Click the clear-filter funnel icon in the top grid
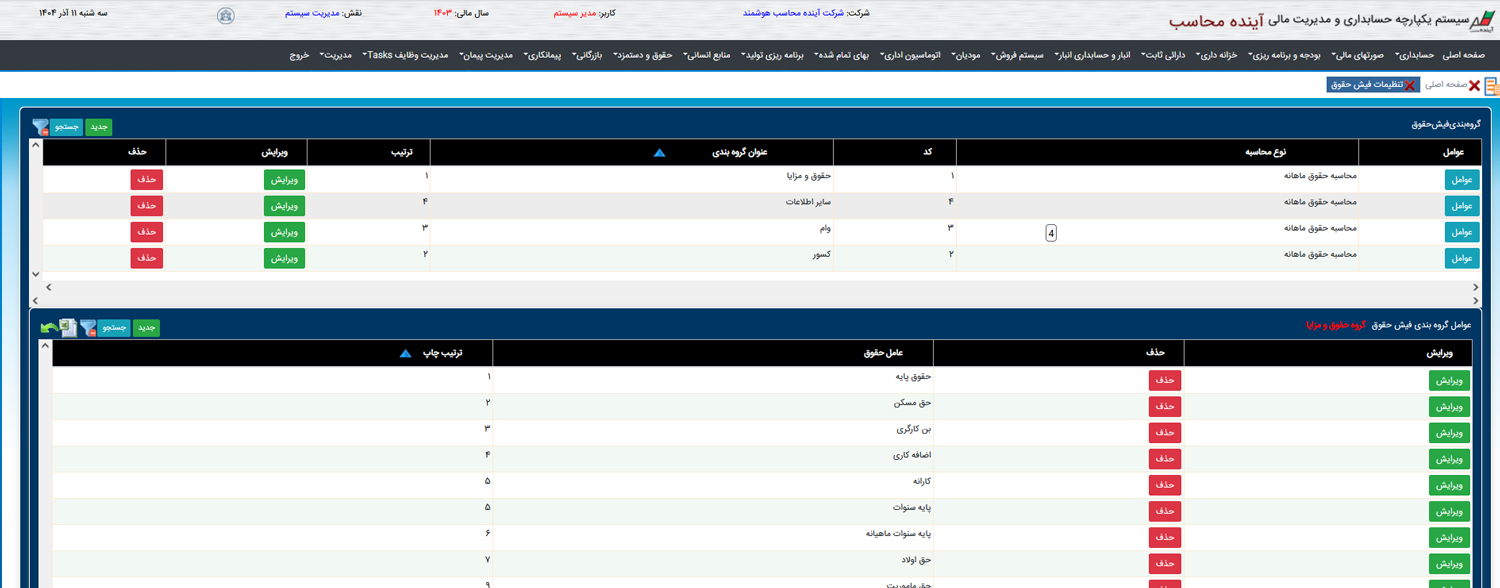This screenshot has width=1500, height=588. tap(40, 127)
